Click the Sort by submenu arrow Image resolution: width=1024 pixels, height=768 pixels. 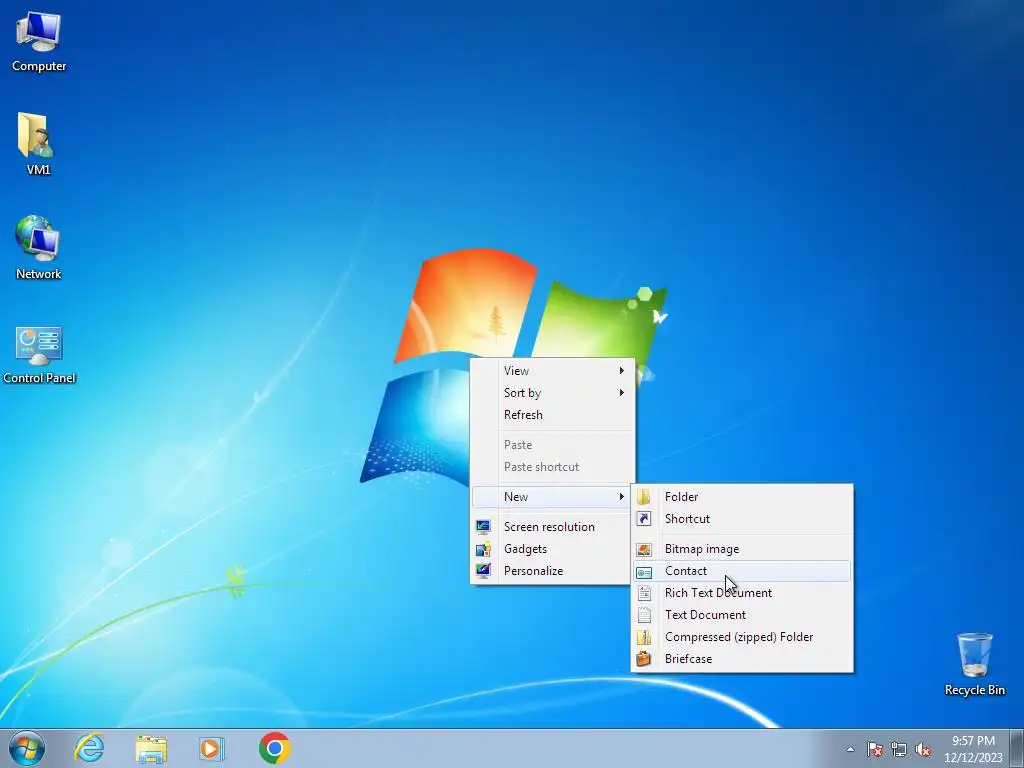pyautogui.click(x=622, y=393)
